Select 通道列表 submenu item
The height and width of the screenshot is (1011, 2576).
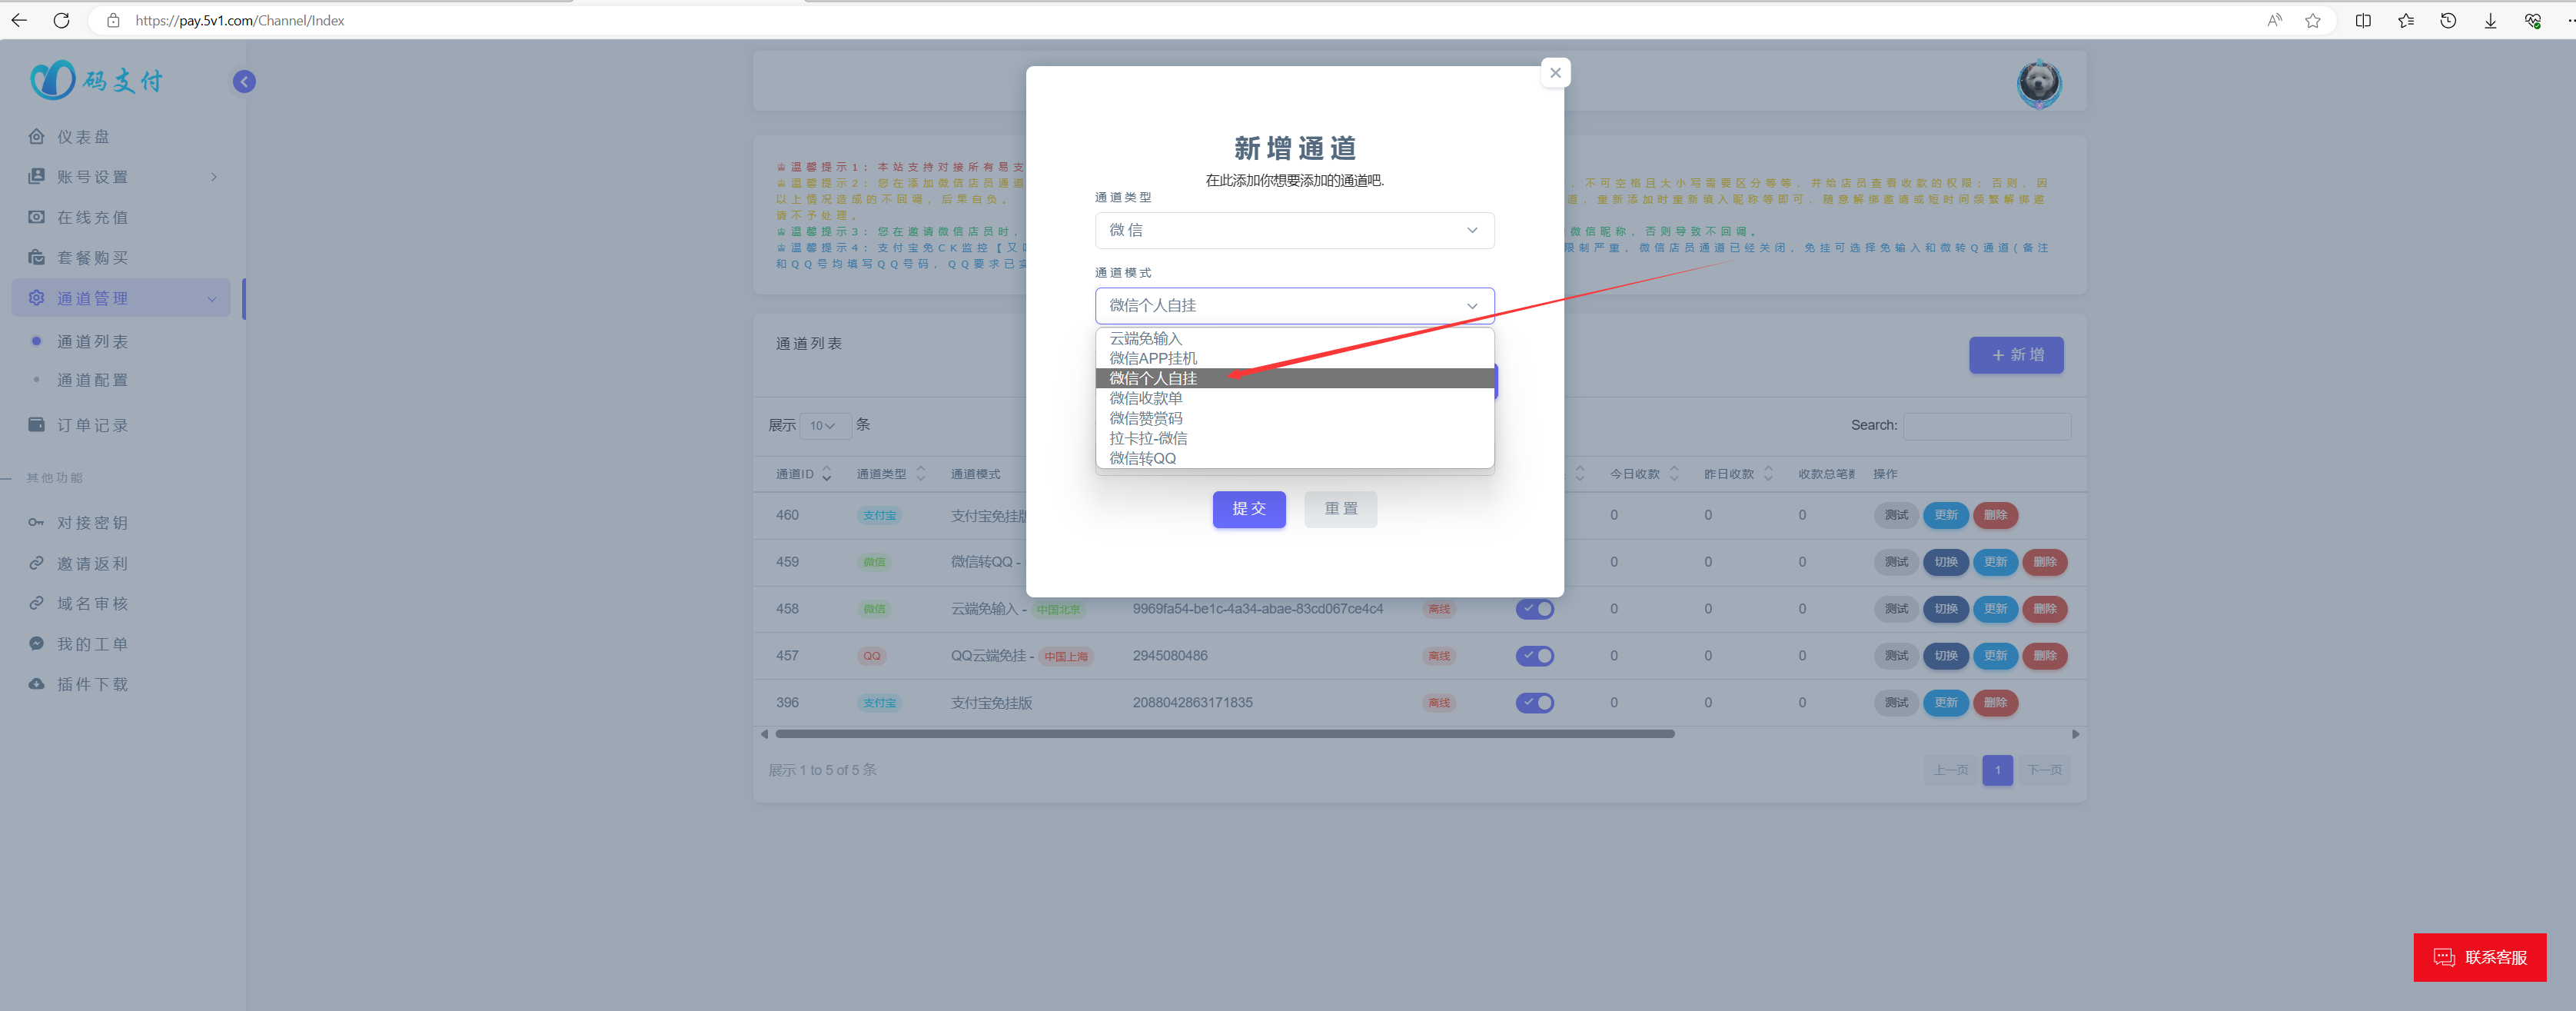point(92,342)
